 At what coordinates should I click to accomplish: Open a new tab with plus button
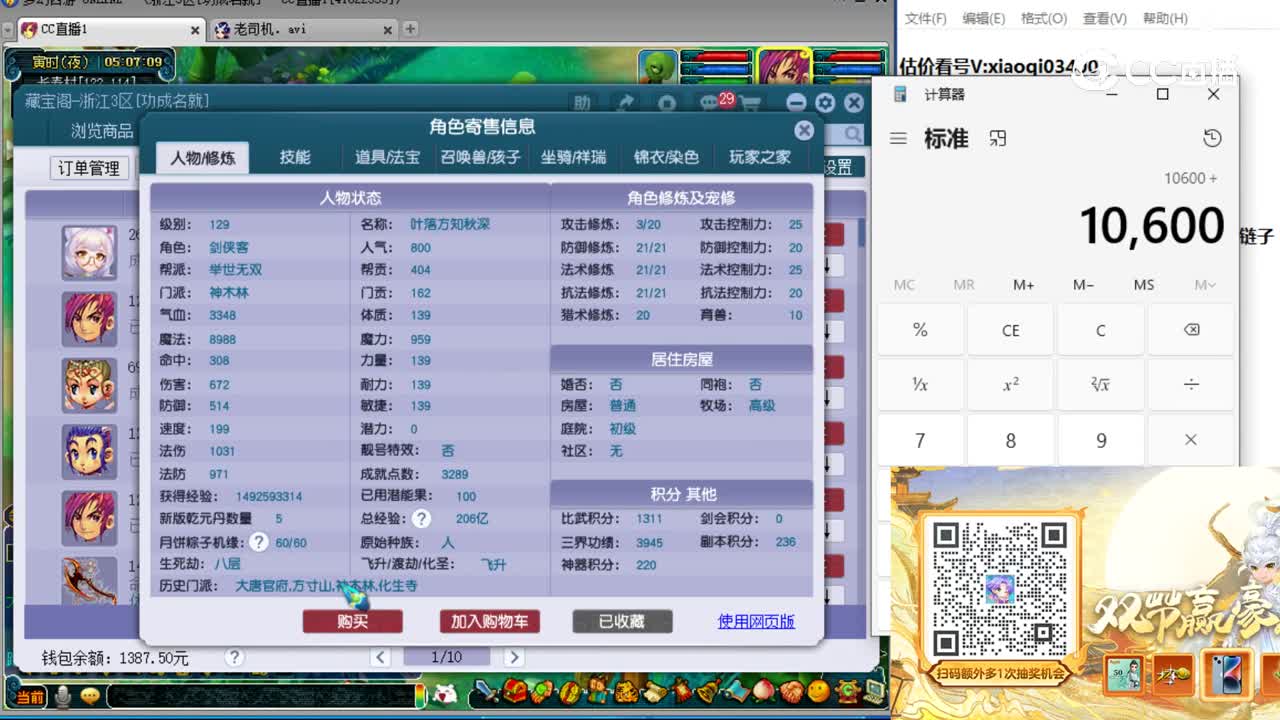(x=410, y=30)
